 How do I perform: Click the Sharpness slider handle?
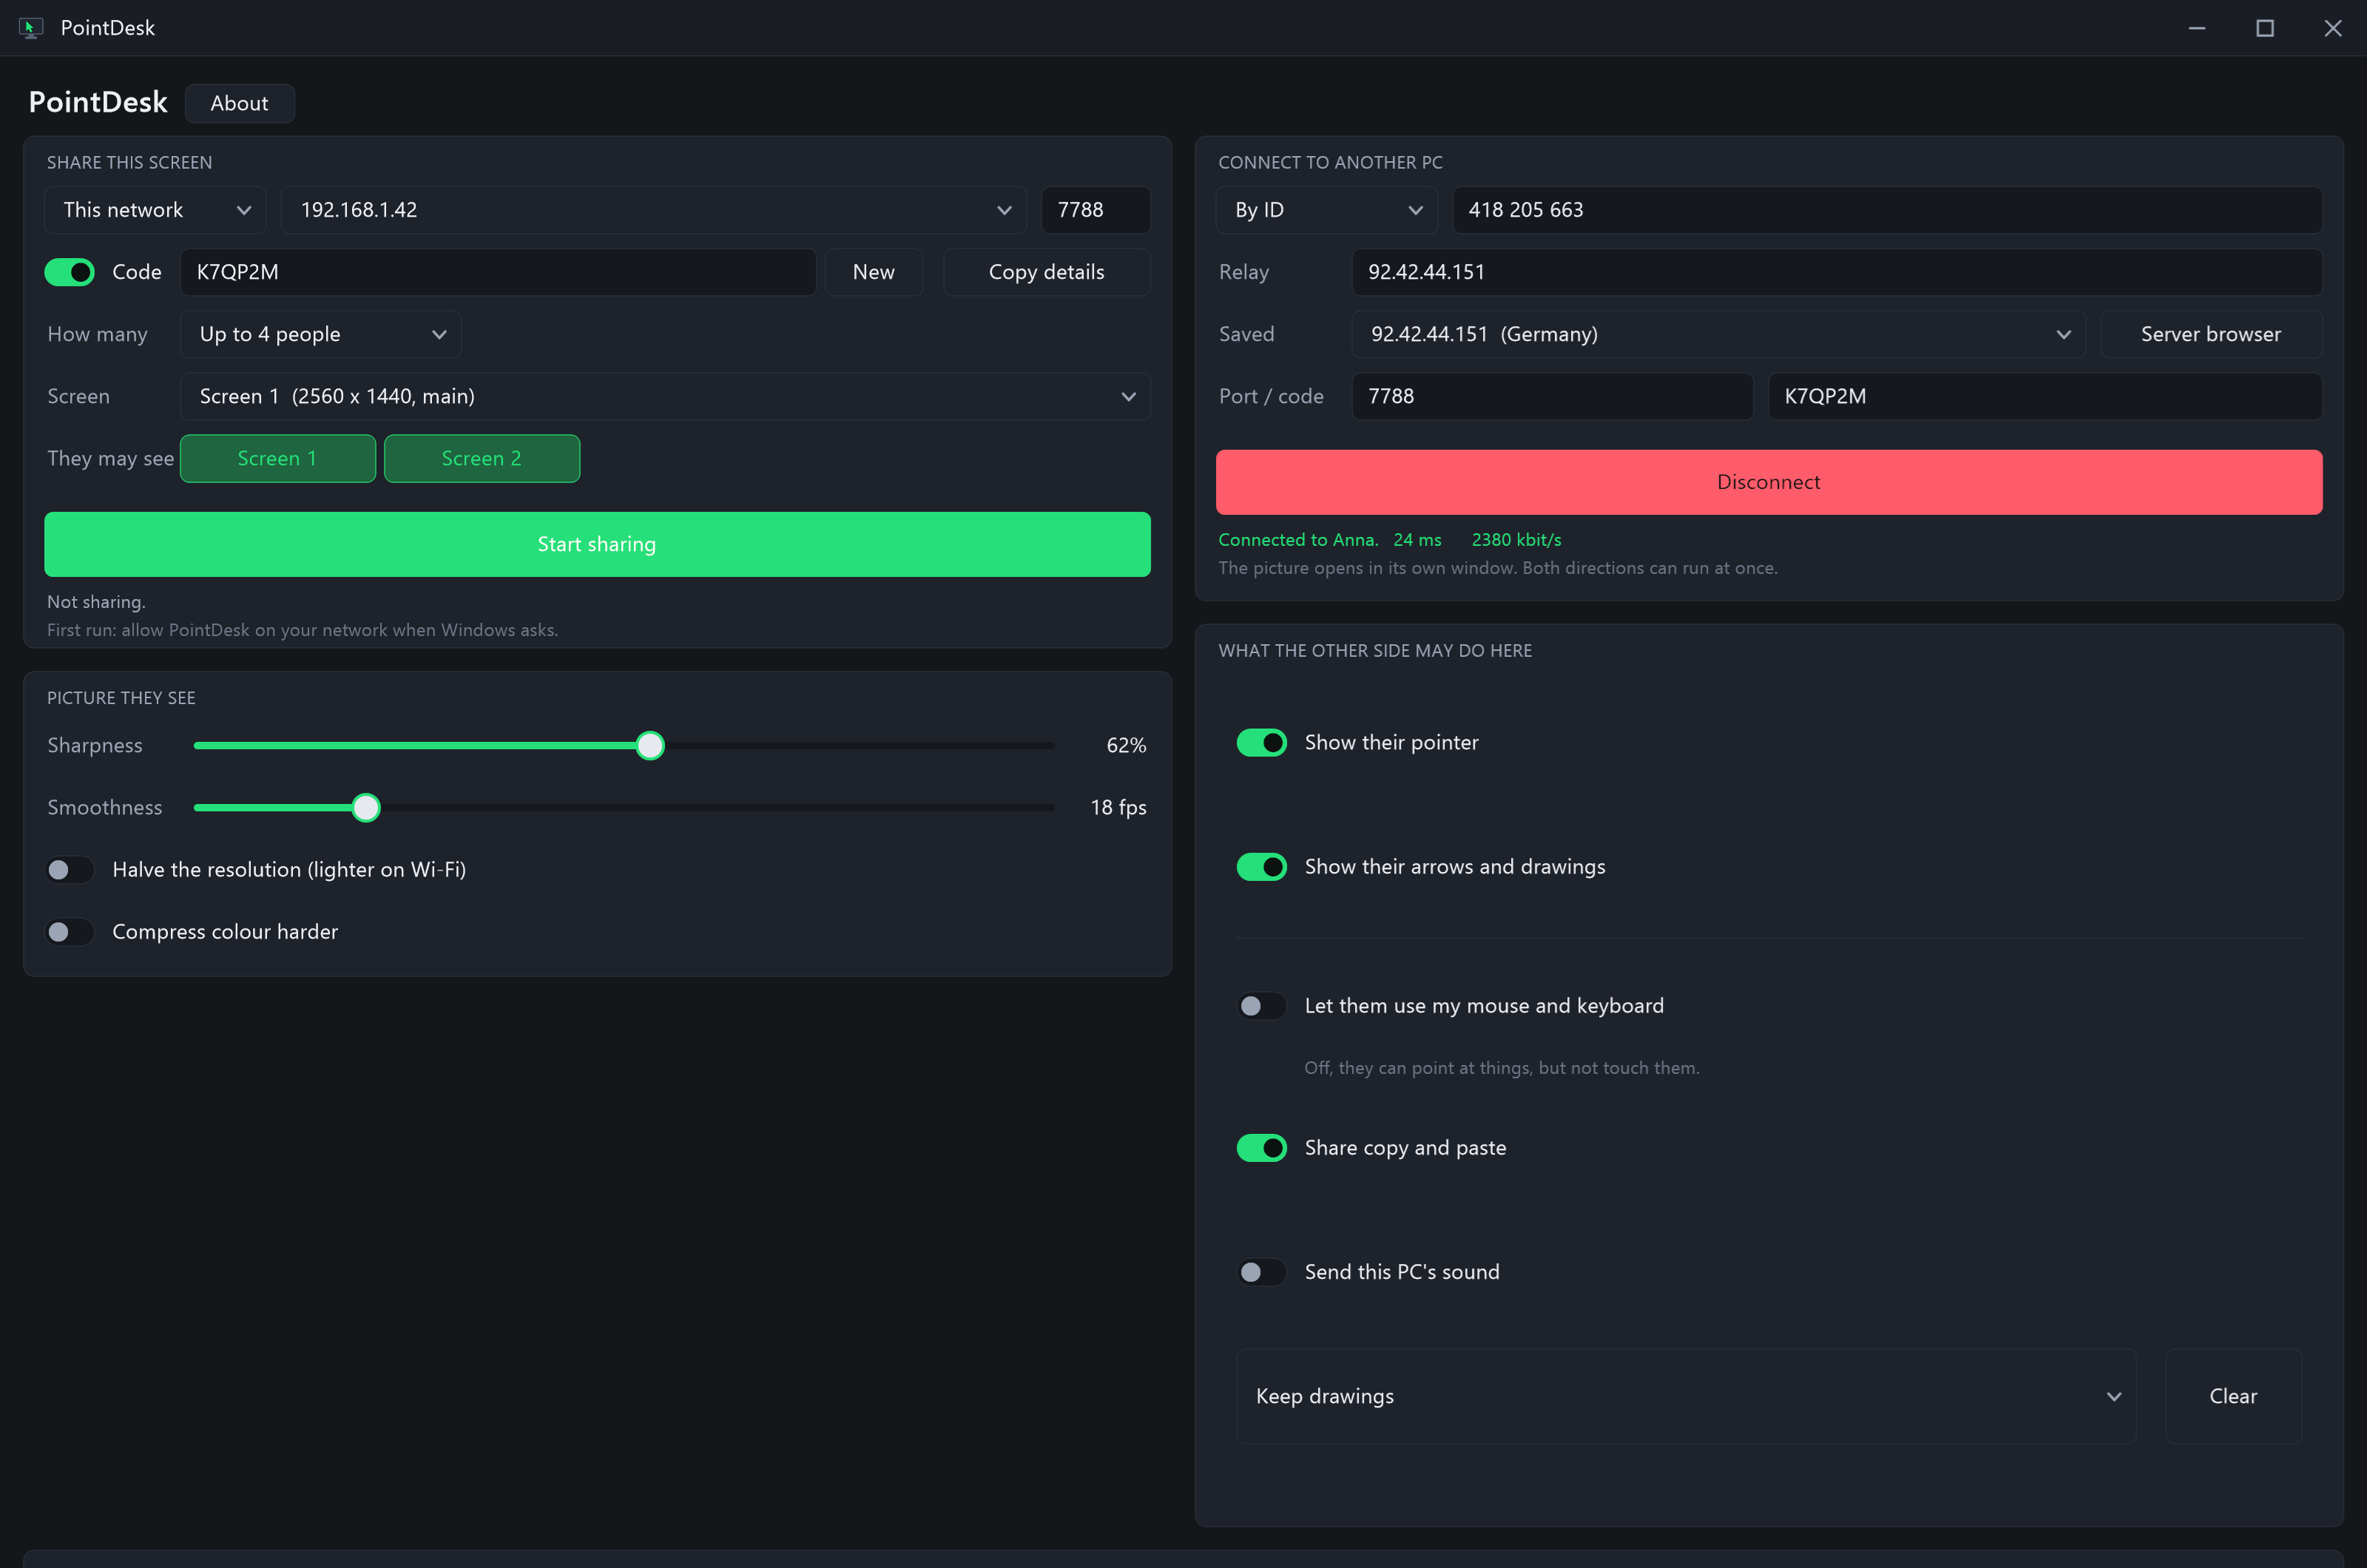(x=650, y=745)
